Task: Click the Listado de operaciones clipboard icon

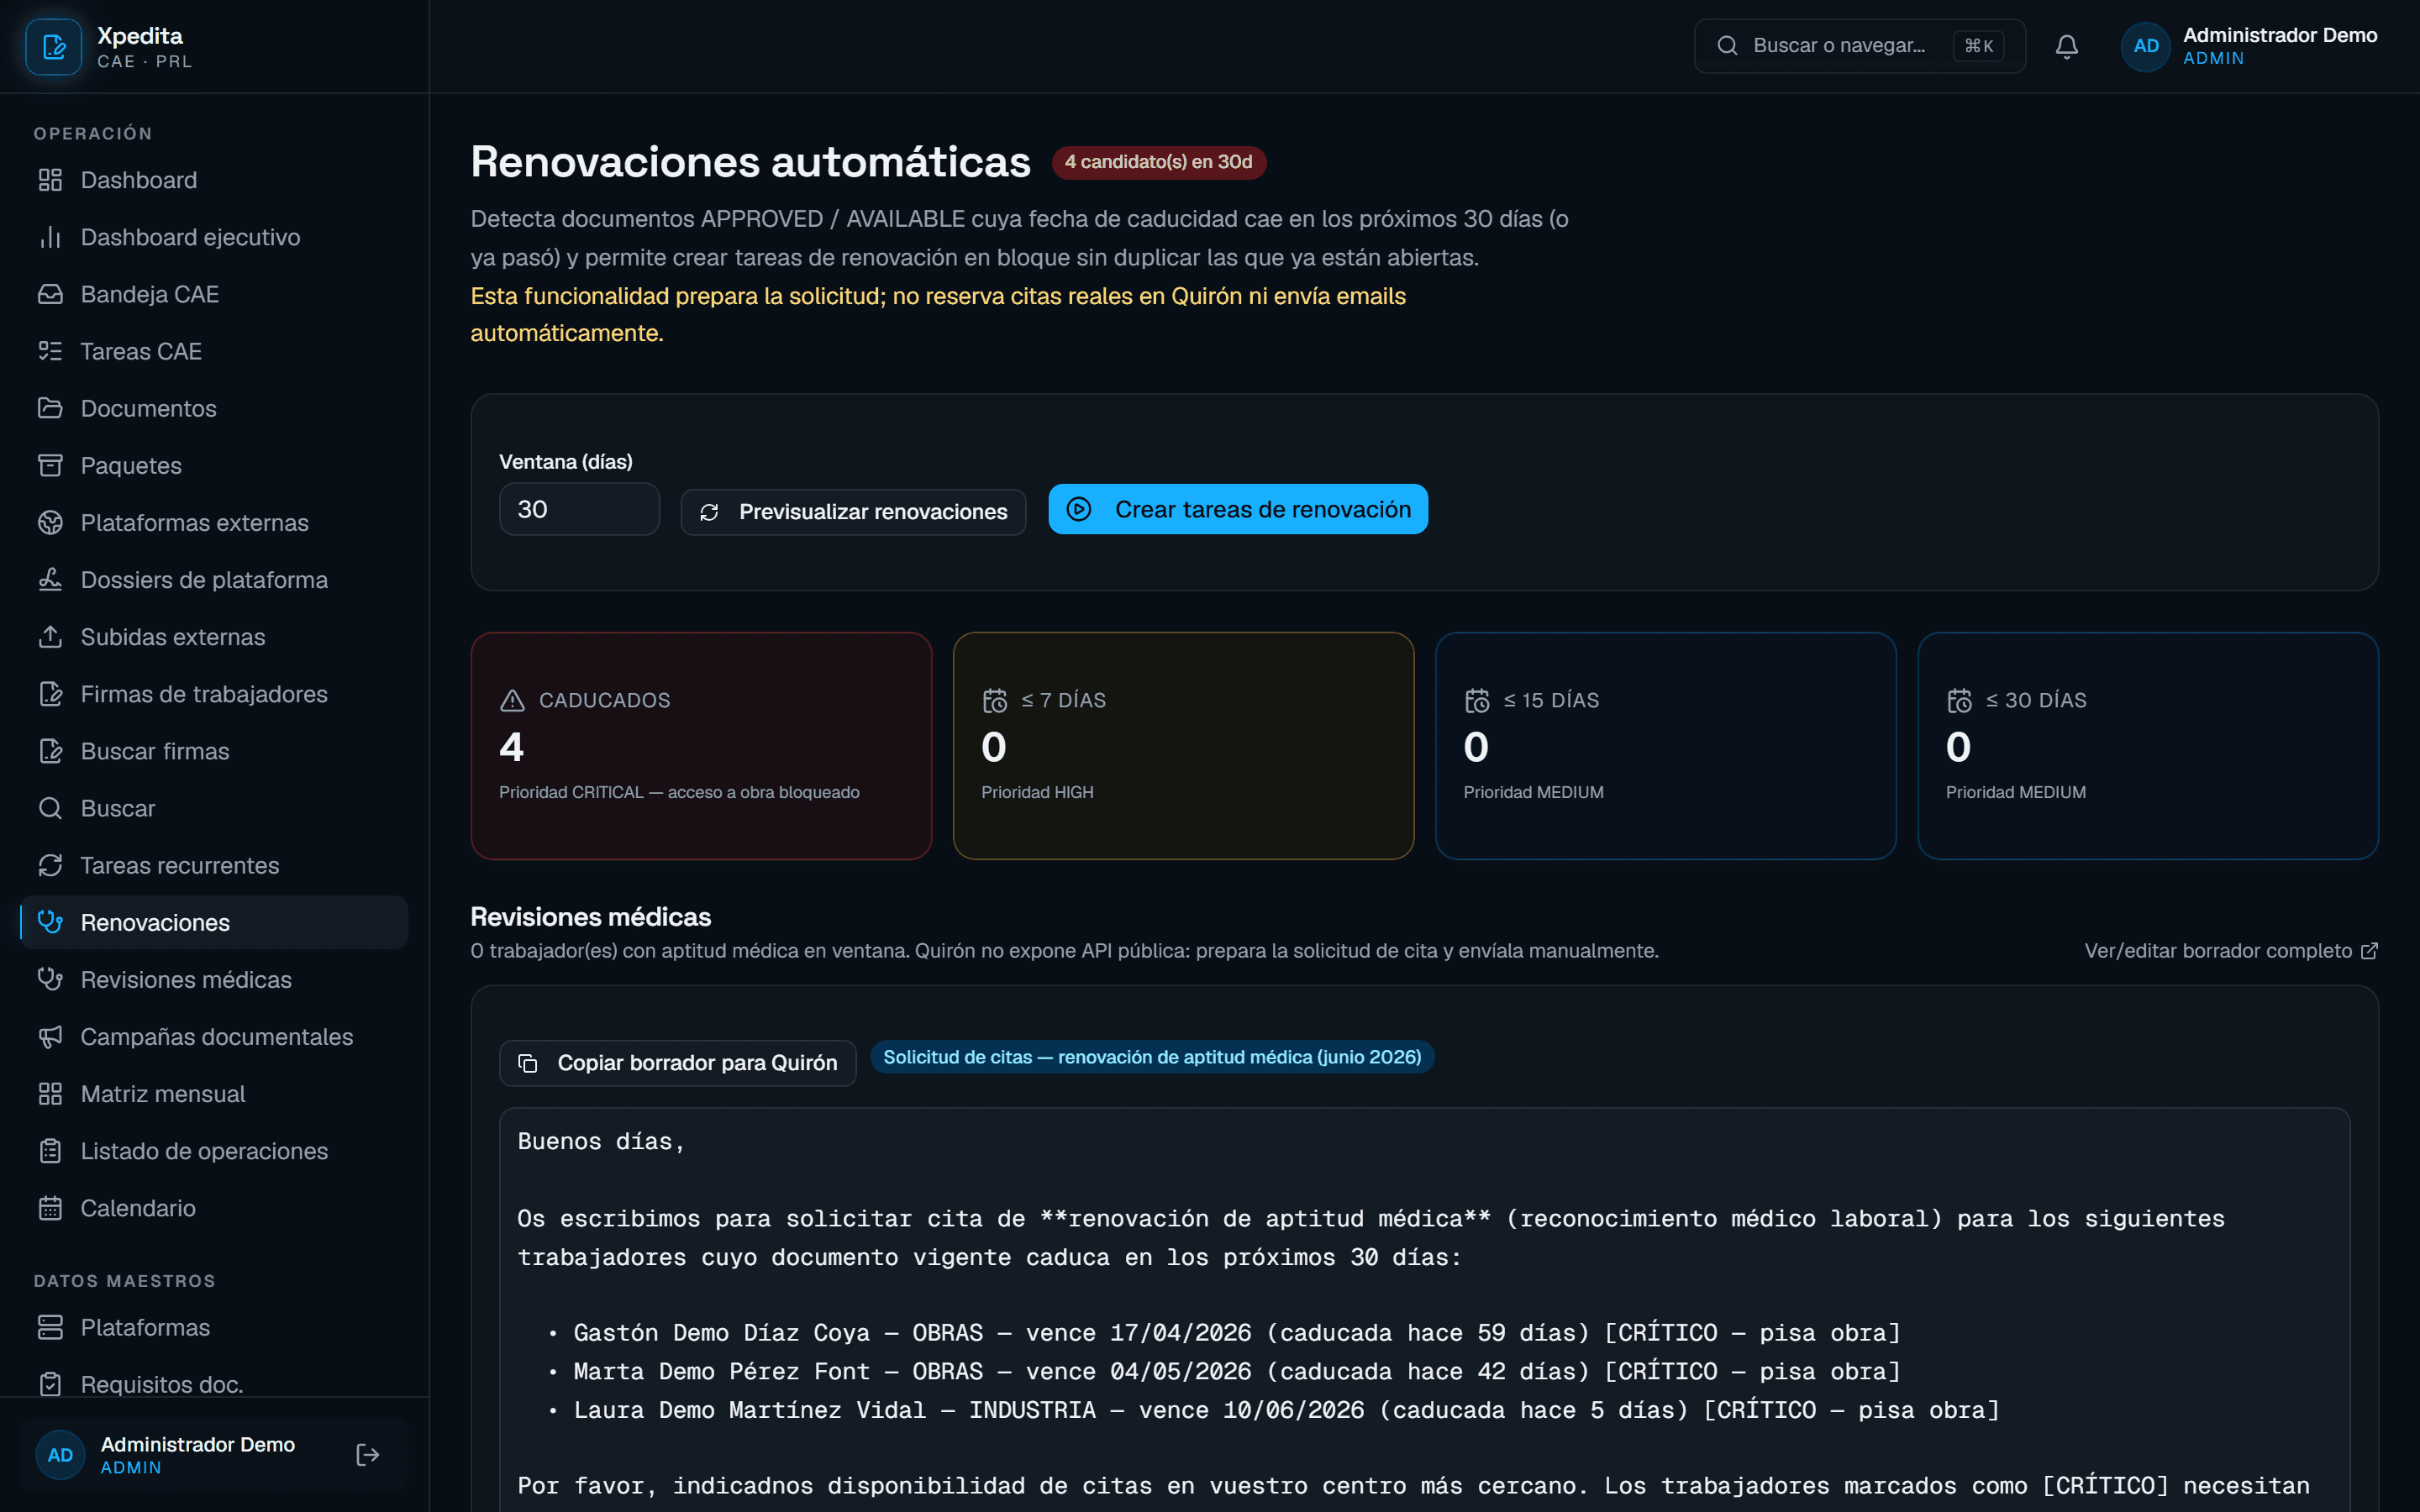Action: 50,1150
